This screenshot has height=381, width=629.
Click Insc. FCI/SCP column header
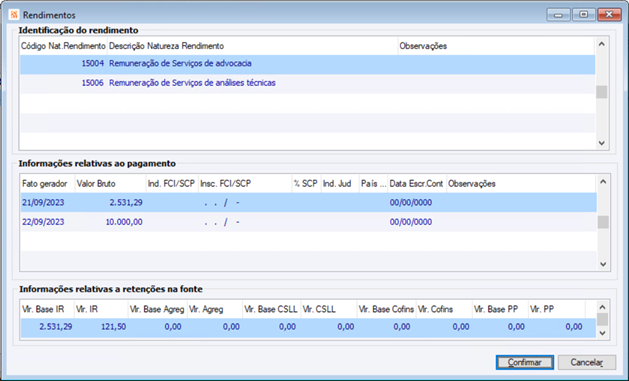245,184
